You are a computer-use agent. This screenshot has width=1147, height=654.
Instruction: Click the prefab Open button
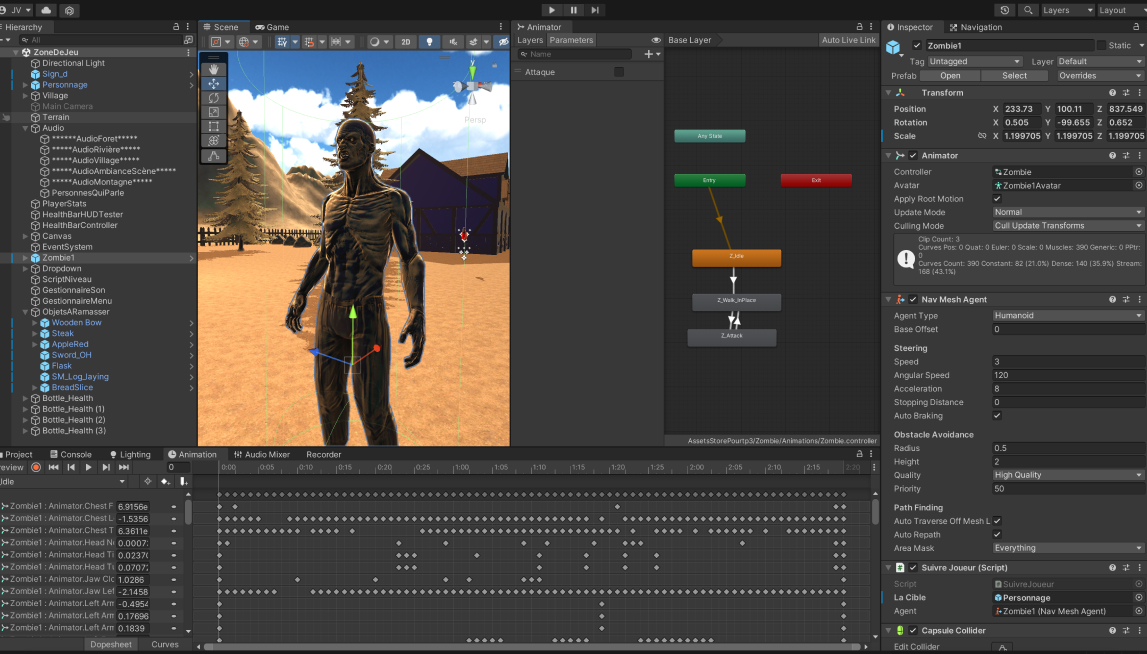click(950, 75)
